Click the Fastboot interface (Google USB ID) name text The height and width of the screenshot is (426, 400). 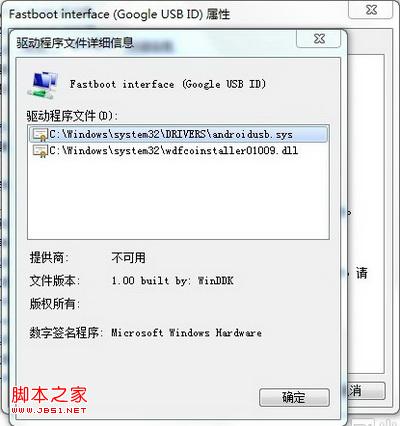[168, 84]
